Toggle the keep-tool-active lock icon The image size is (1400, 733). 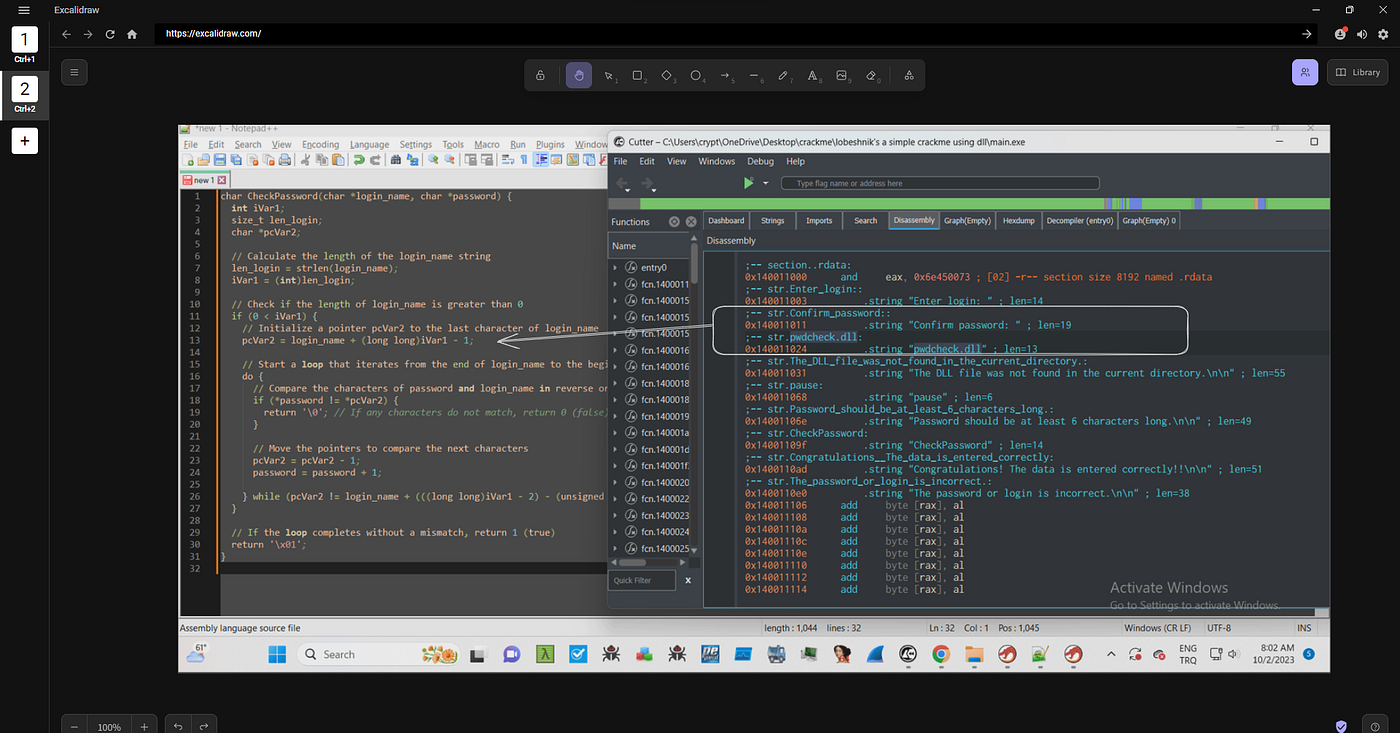540,75
